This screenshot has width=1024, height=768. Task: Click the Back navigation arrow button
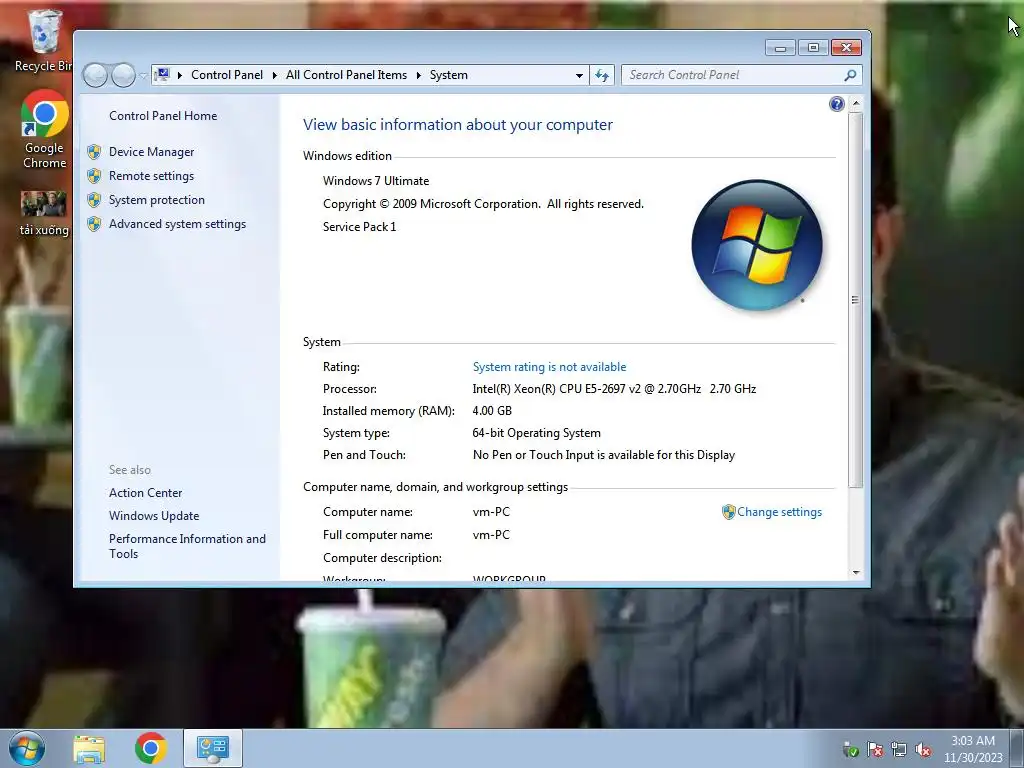(95, 75)
